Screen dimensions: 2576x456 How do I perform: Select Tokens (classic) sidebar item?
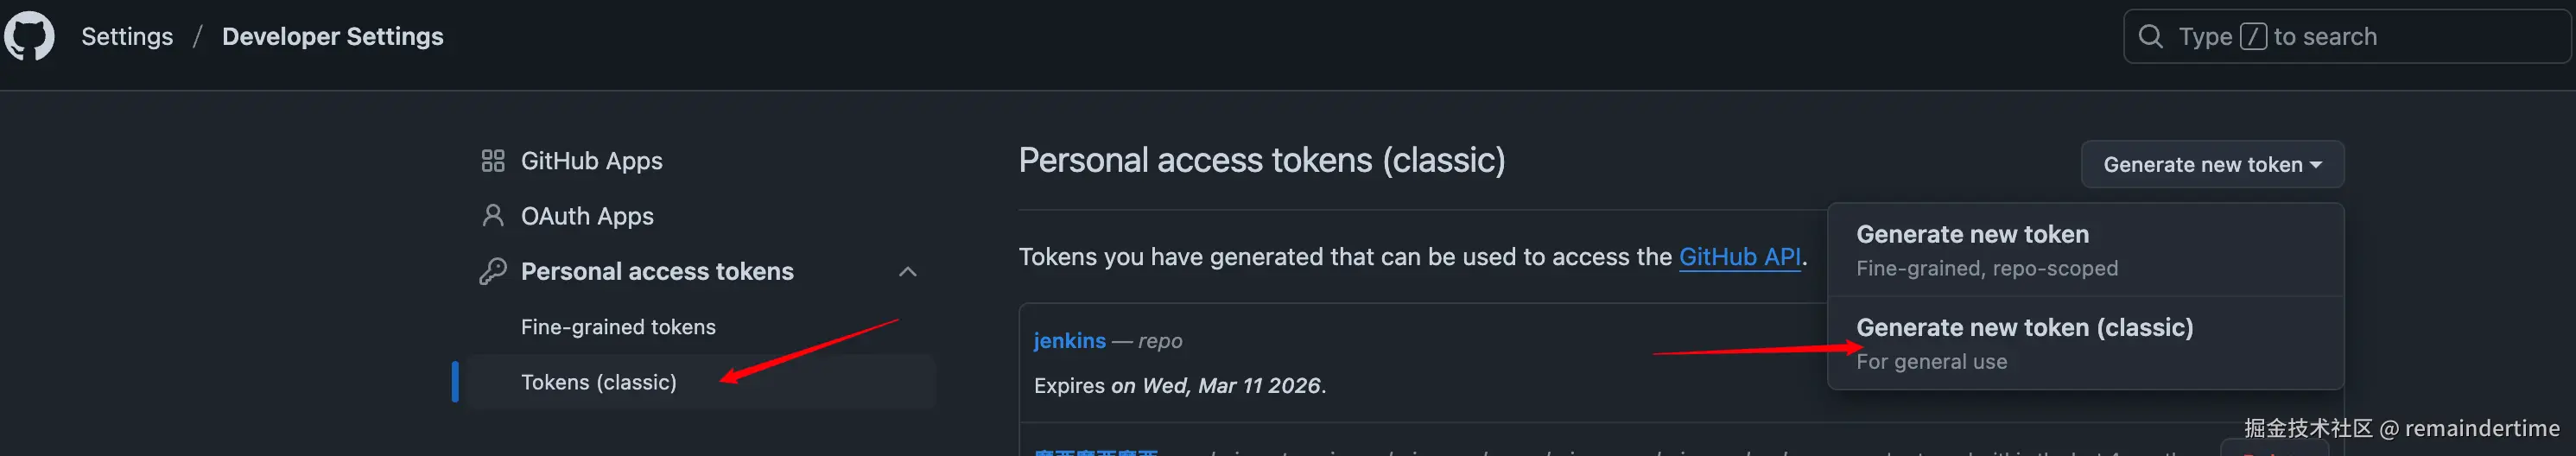tap(598, 382)
